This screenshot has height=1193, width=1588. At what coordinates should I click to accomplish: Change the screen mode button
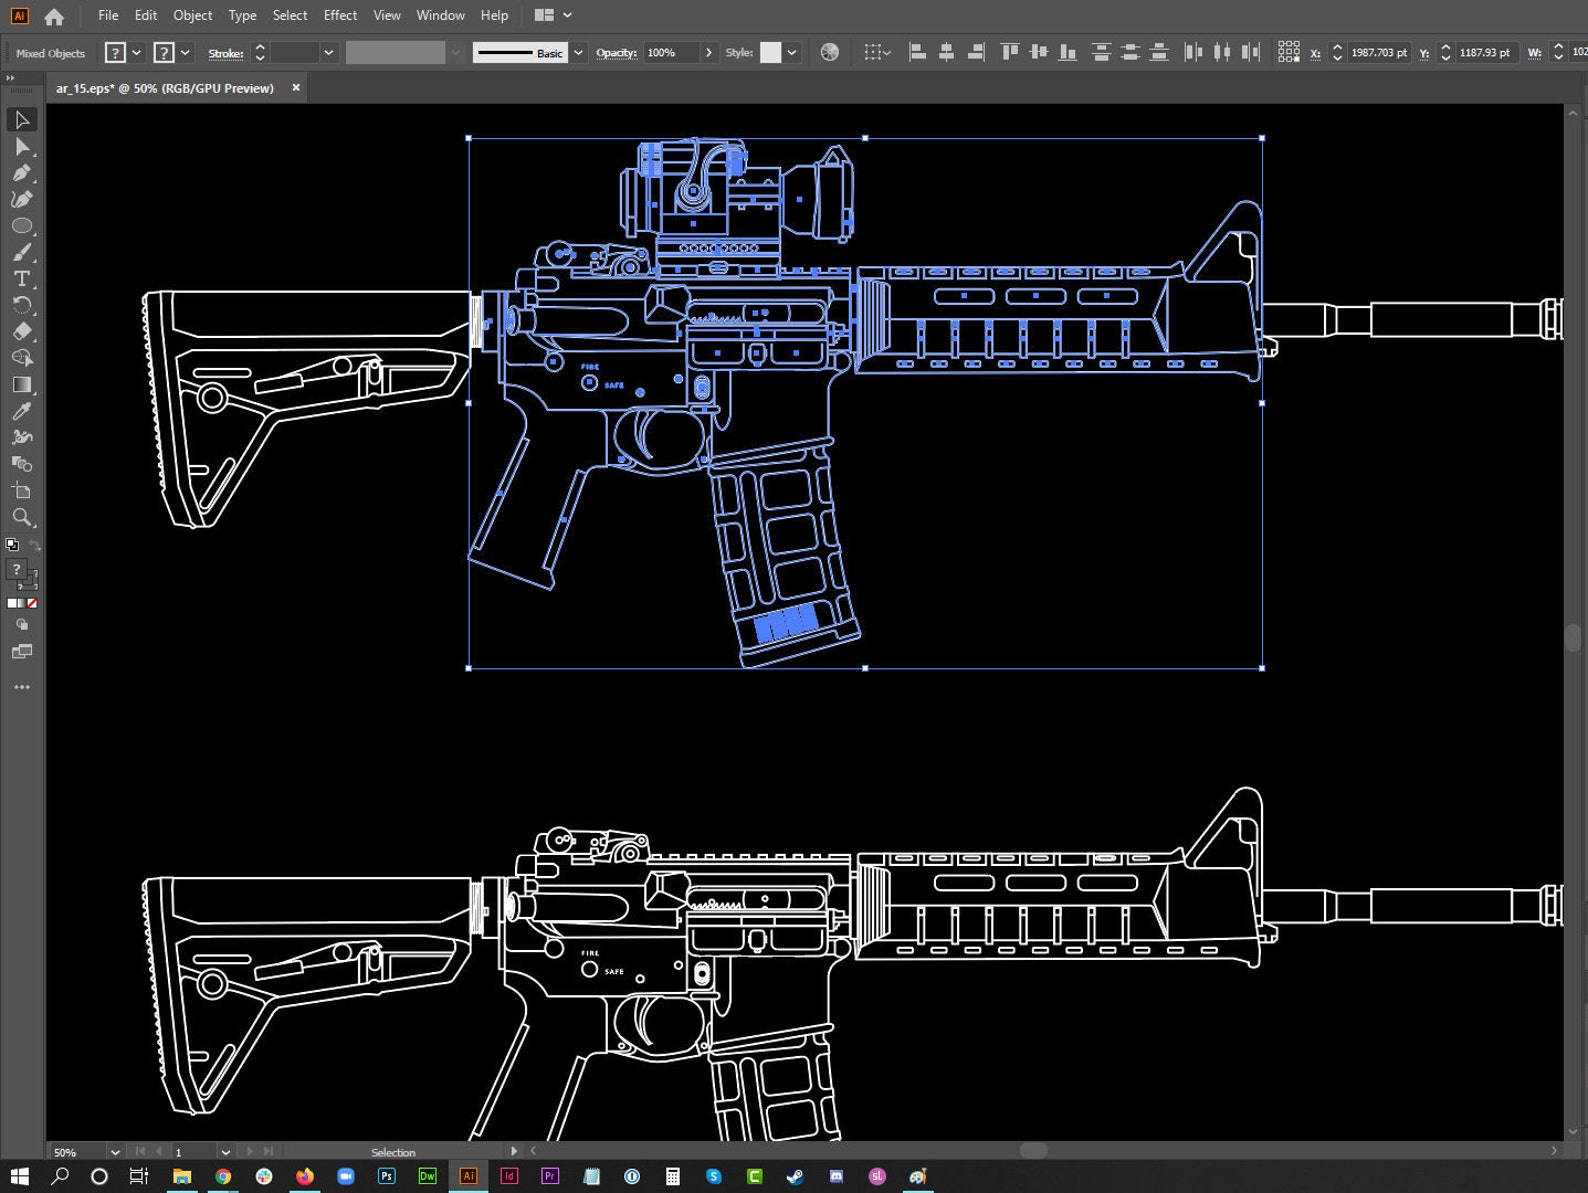(22, 652)
